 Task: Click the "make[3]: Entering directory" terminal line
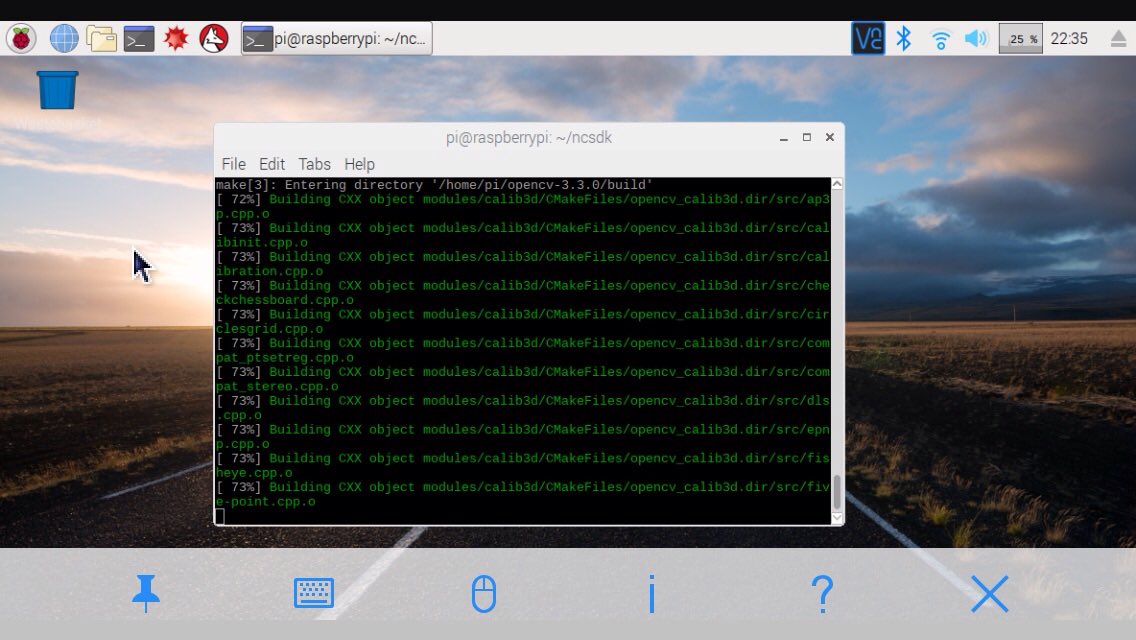coord(434,185)
